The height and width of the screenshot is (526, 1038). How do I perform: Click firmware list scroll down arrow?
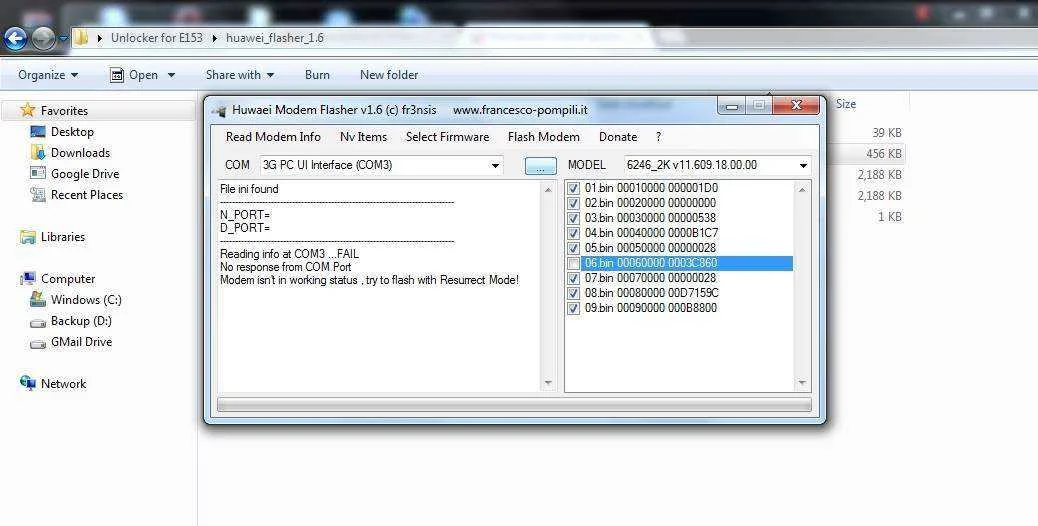coord(802,382)
